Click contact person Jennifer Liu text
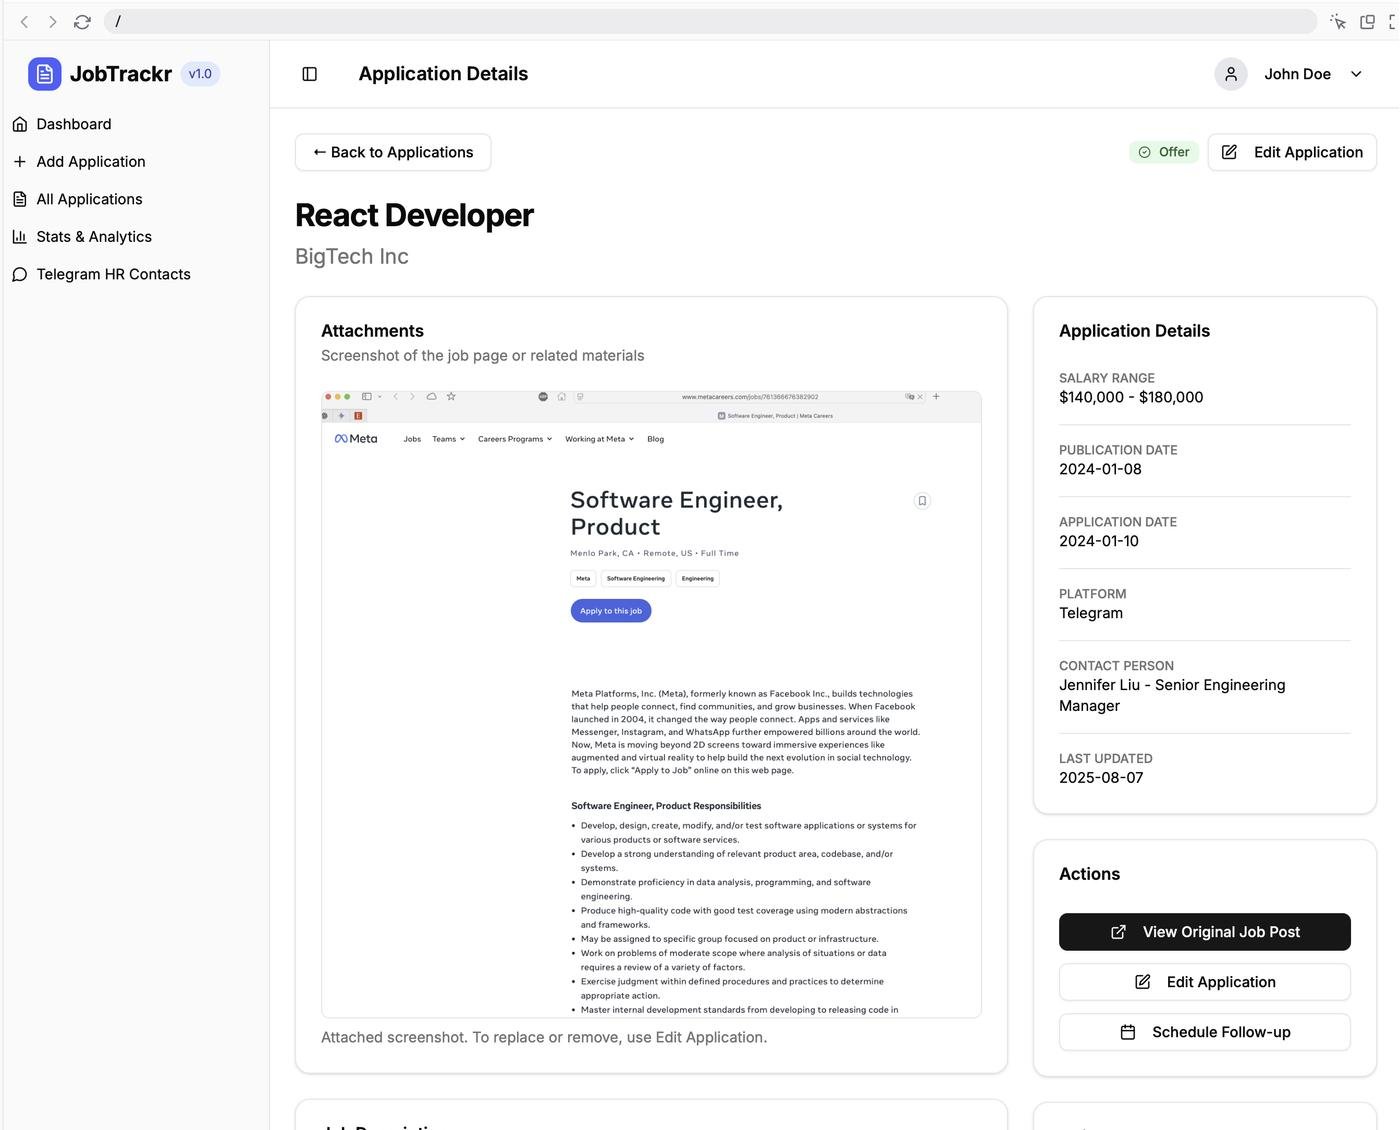Screen dimensions: 1400x1130 [1172, 695]
